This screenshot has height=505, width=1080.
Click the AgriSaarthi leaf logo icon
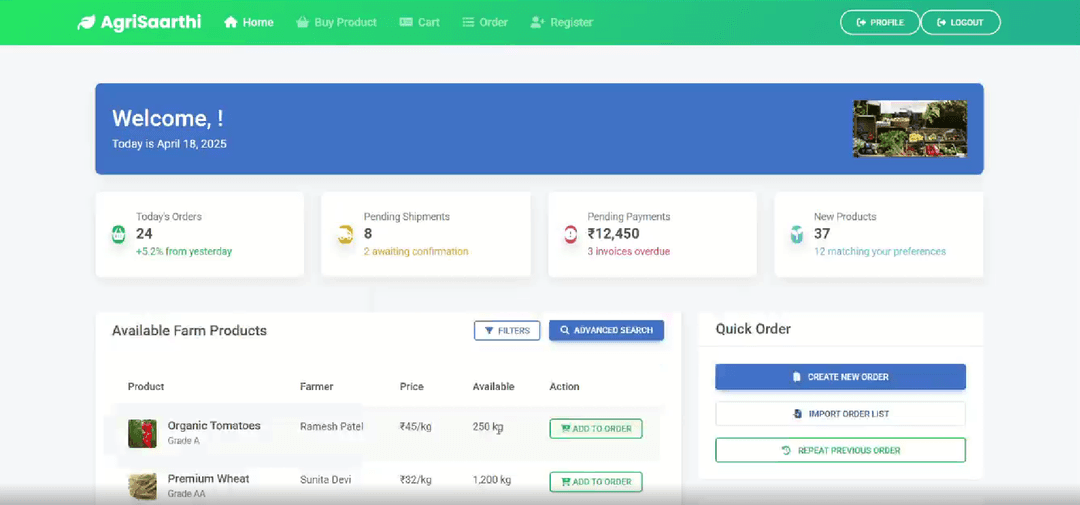(86, 22)
